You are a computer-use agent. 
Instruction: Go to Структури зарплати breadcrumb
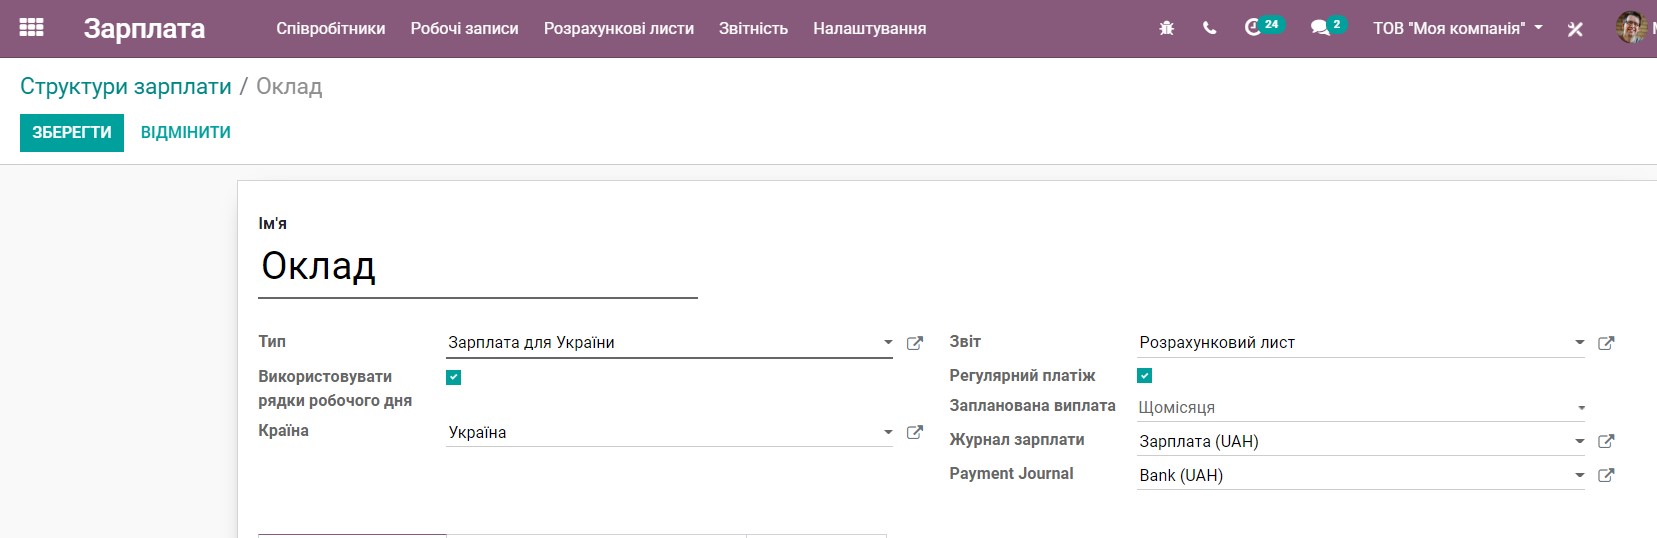[126, 87]
